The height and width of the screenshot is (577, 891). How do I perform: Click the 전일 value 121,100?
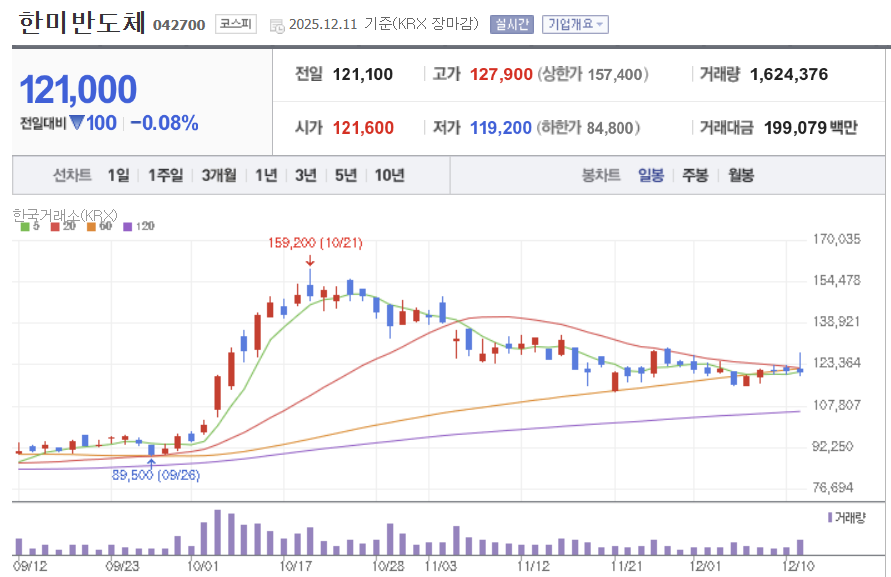[363, 74]
